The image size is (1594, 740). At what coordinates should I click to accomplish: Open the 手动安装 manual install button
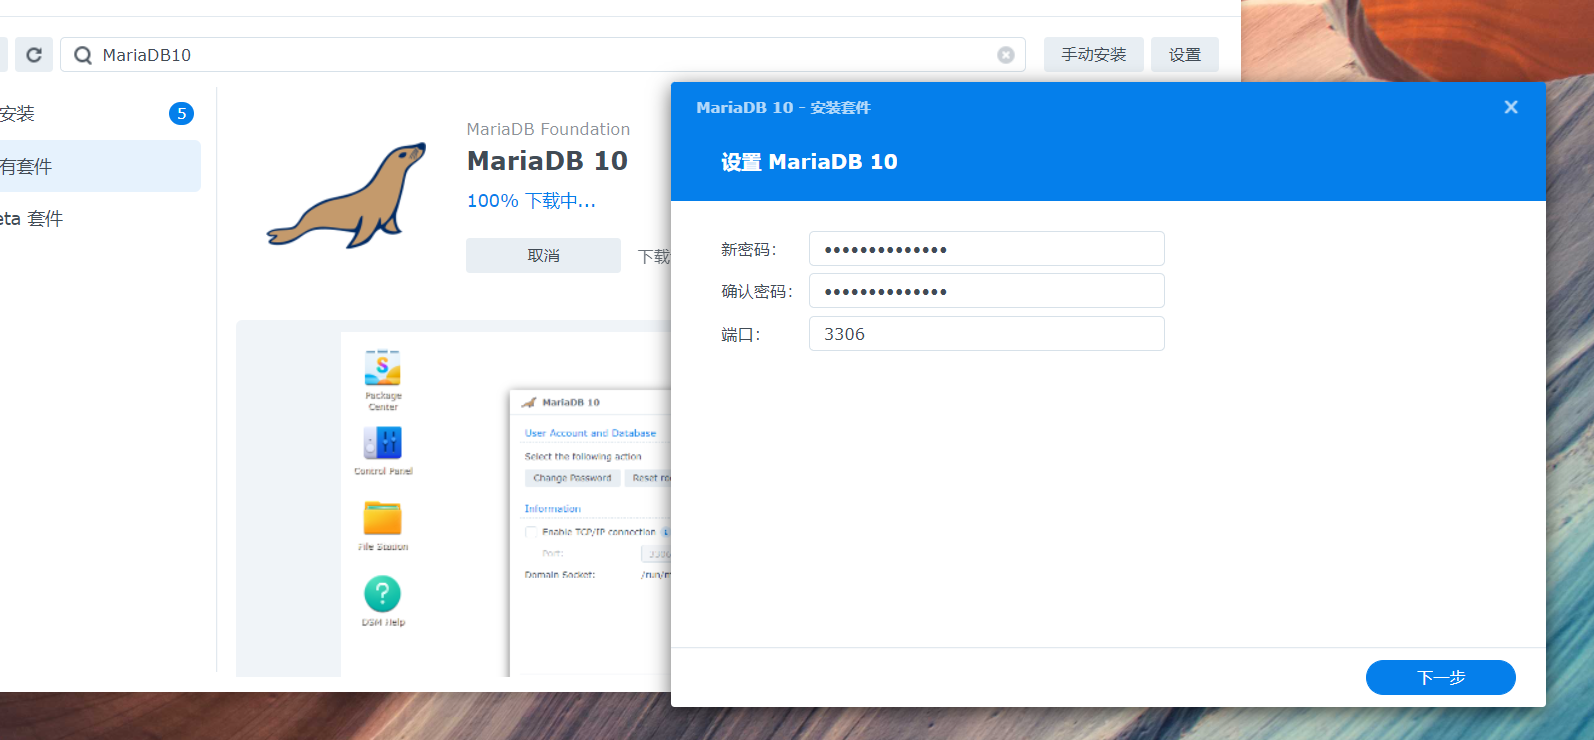point(1094,55)
